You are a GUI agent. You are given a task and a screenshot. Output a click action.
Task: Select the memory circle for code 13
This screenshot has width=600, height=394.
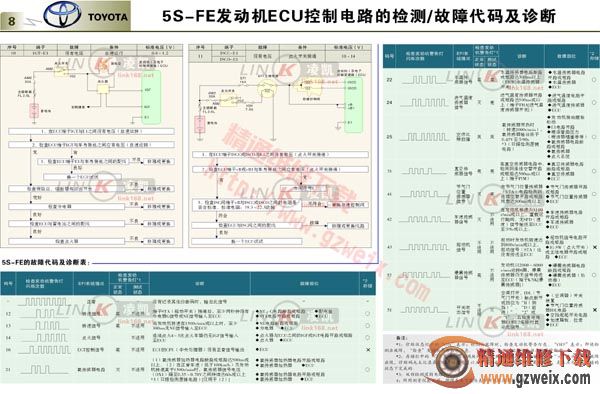tap(367, 326)
